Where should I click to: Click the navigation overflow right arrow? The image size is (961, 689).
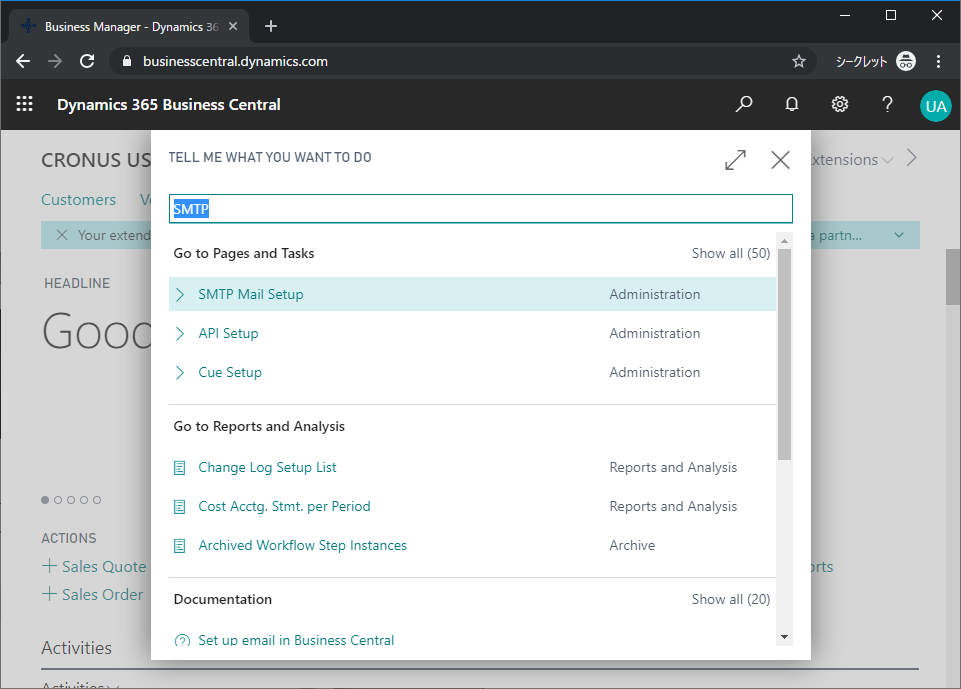tap(912, 158)
